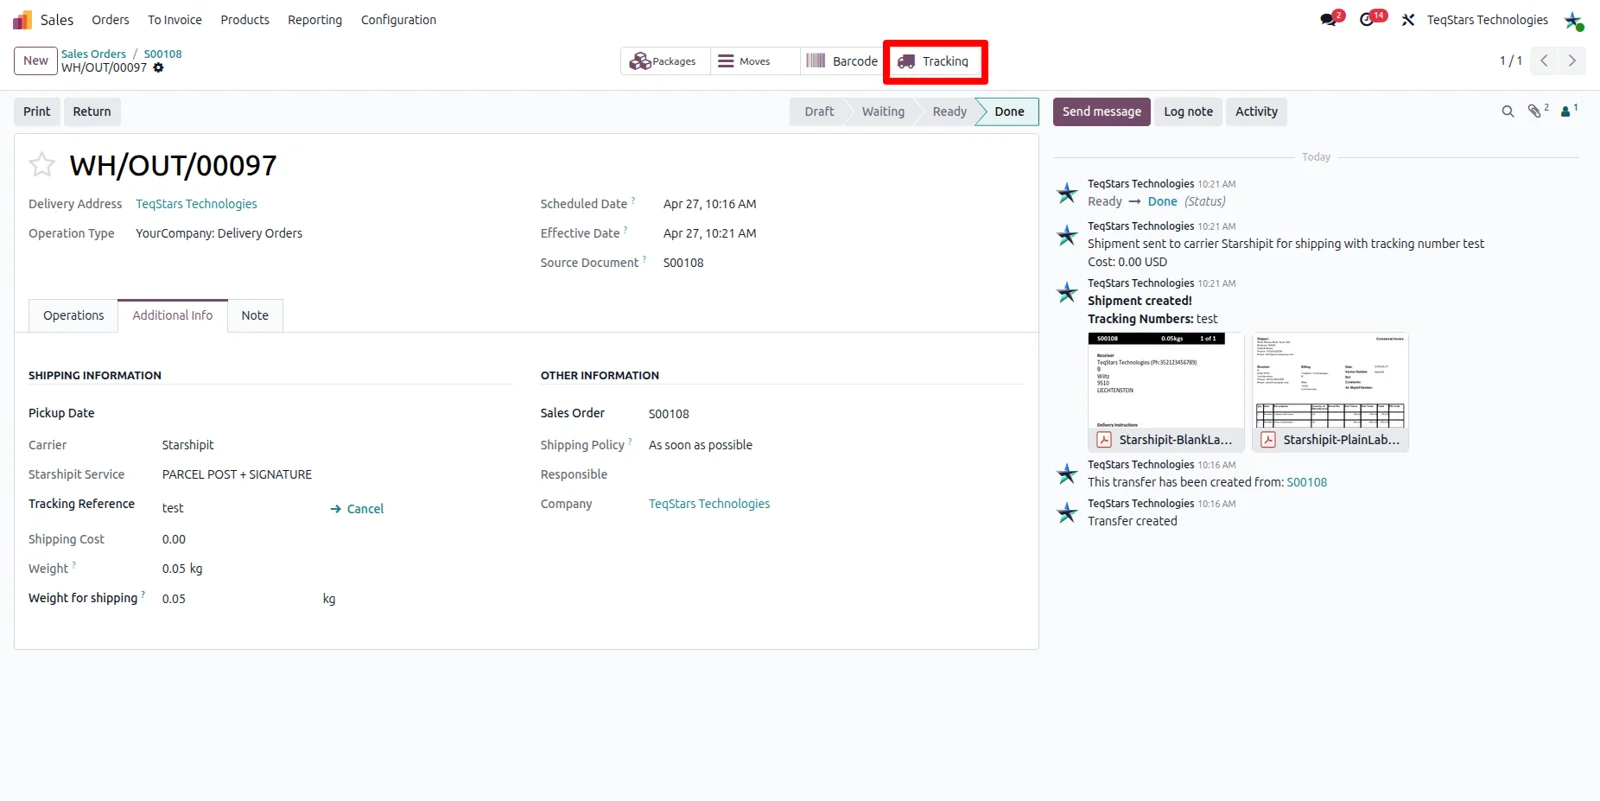
Task: Go to Sales Orders breadcrumb
Action: pyautogui.click(x=94, y=54)
